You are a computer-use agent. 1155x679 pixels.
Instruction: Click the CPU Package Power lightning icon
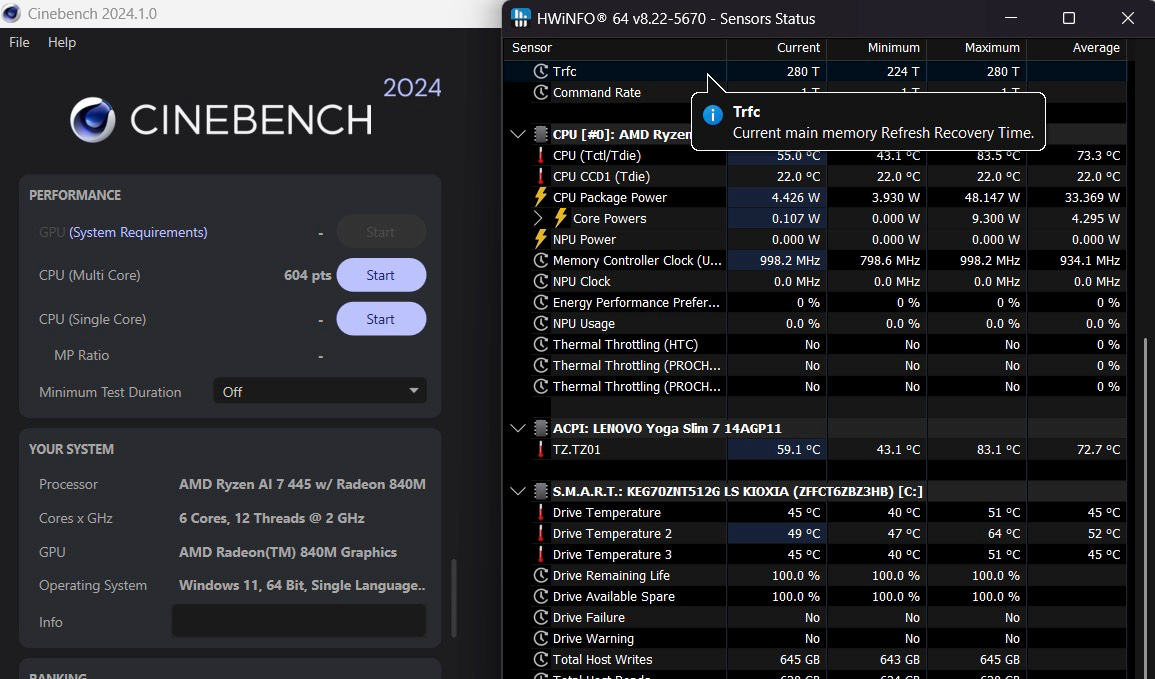(541, 197)
